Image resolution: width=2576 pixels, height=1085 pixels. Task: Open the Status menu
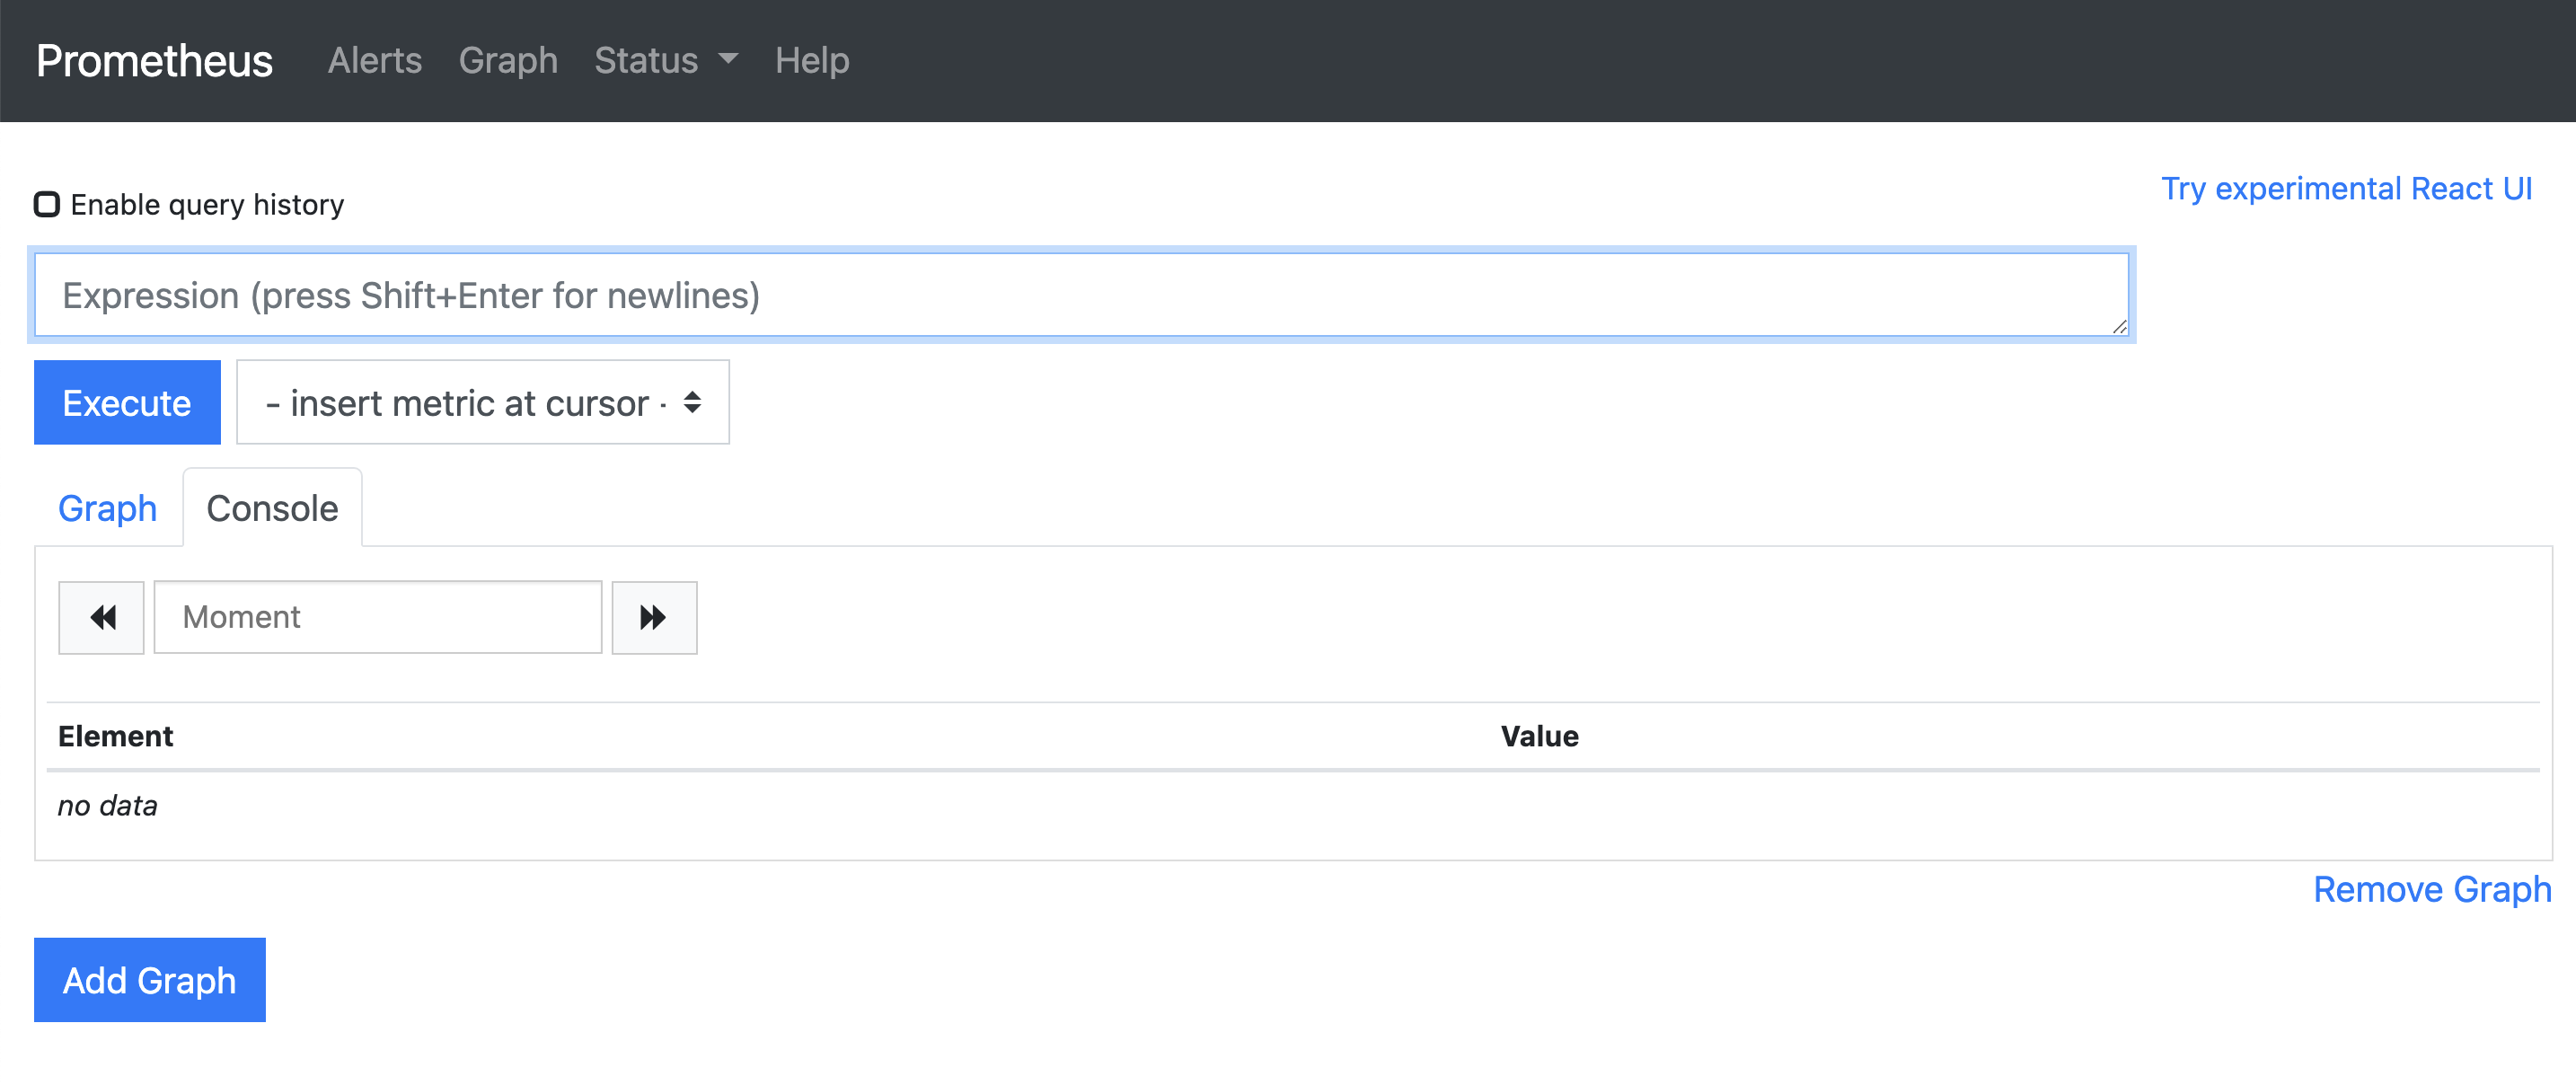pos(647,60)
